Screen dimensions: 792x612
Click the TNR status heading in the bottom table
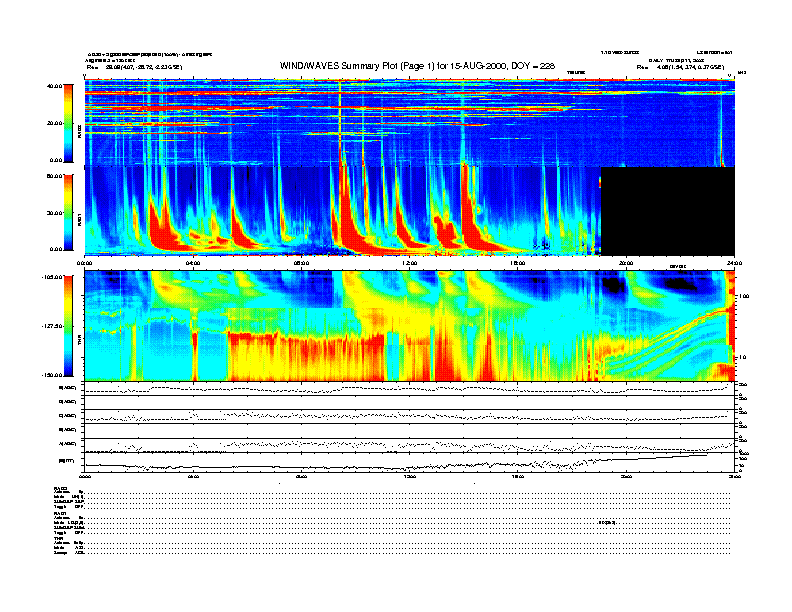point(58,538)
